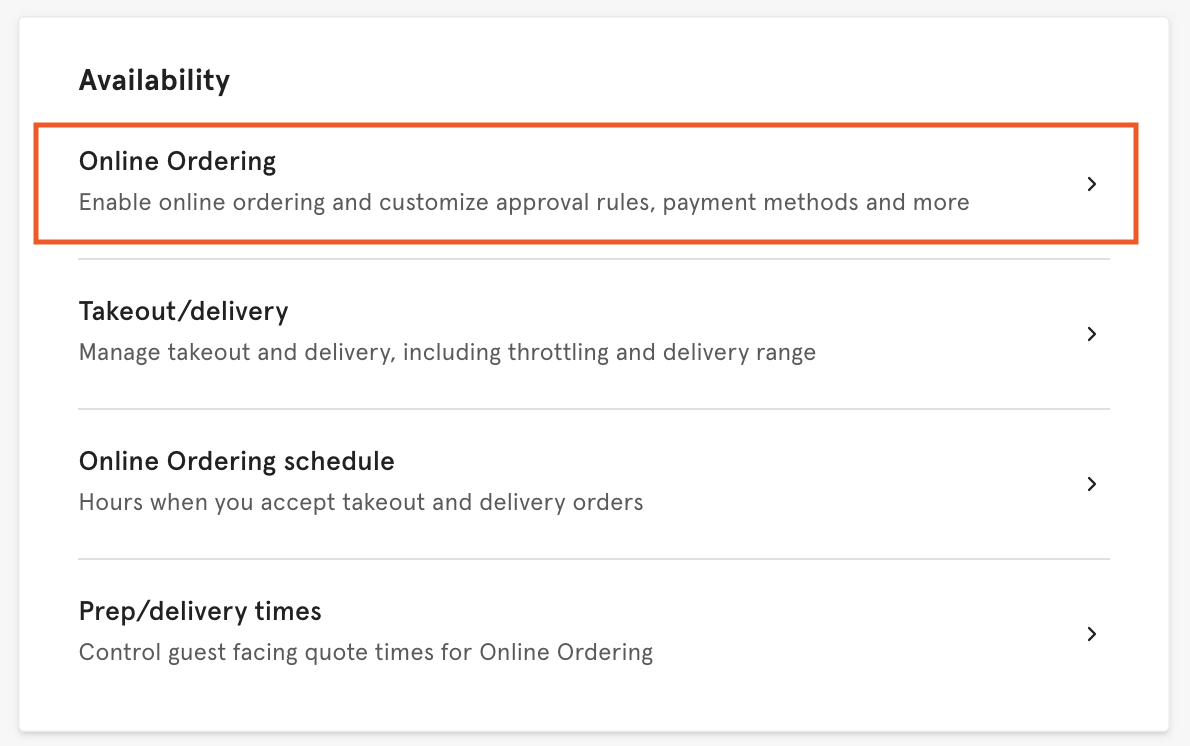Click the Online Ordering schedule chevron arrow

(1092, 484)
